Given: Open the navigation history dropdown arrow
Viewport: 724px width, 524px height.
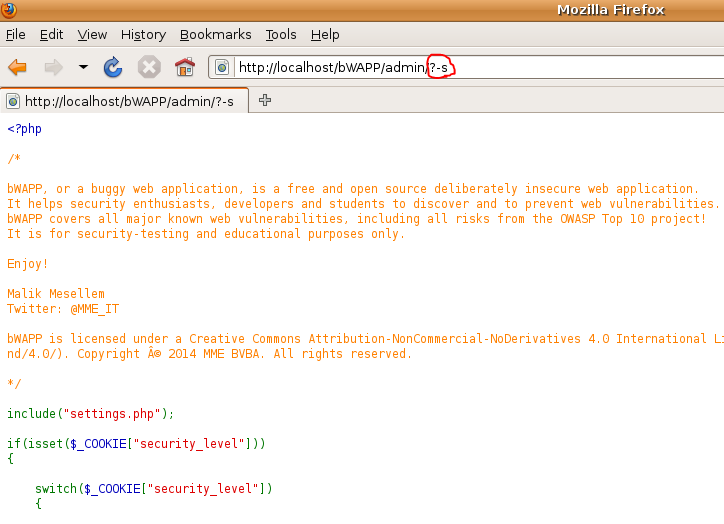Looking at the screenshot, I should (x=83, y=67).
